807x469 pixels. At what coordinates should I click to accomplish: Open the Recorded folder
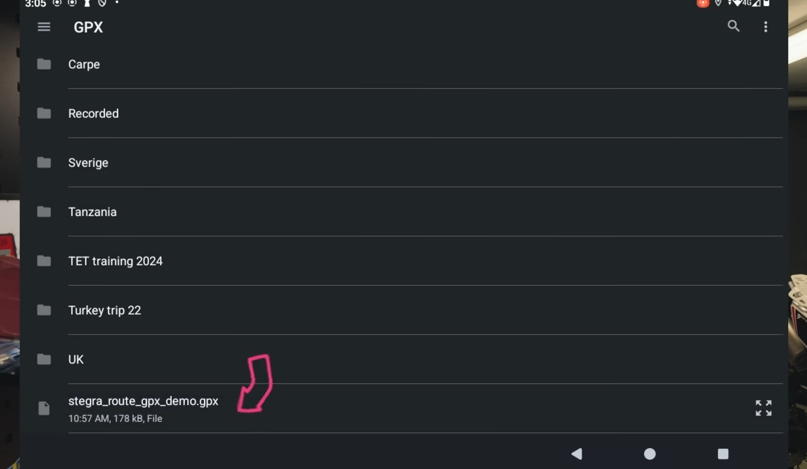(x=93, y=113)
